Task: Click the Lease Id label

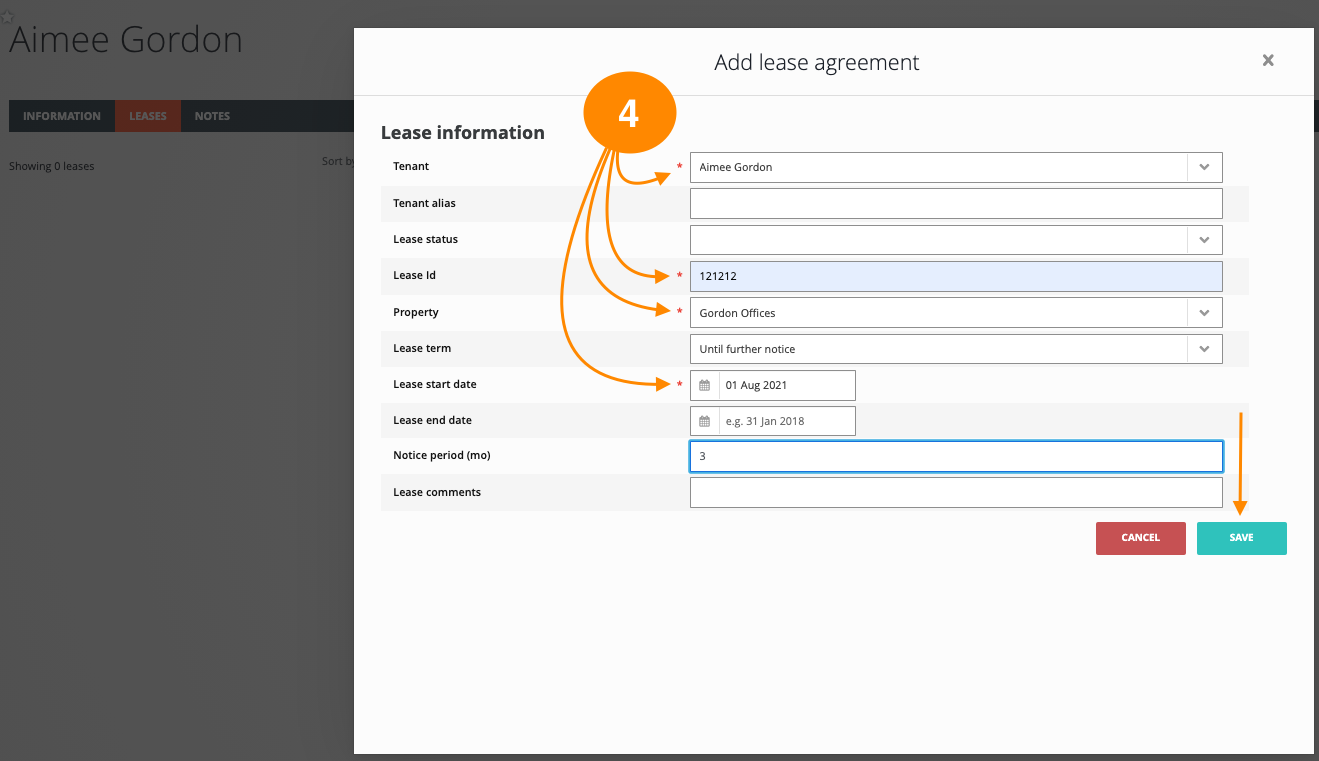Action: point(415,275)
